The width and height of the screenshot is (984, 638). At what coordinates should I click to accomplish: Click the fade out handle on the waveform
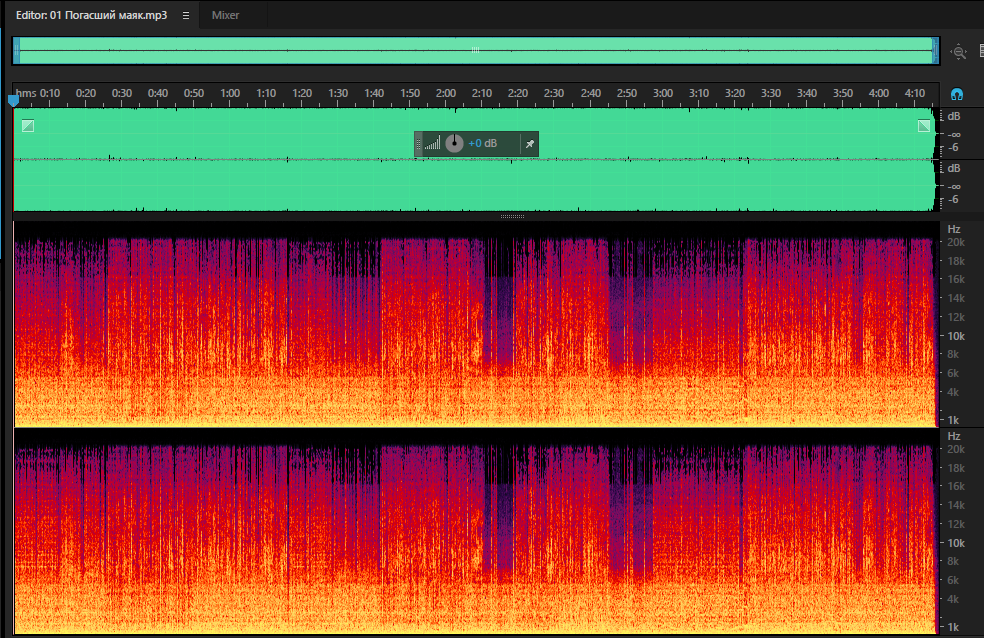coord(924,126)
